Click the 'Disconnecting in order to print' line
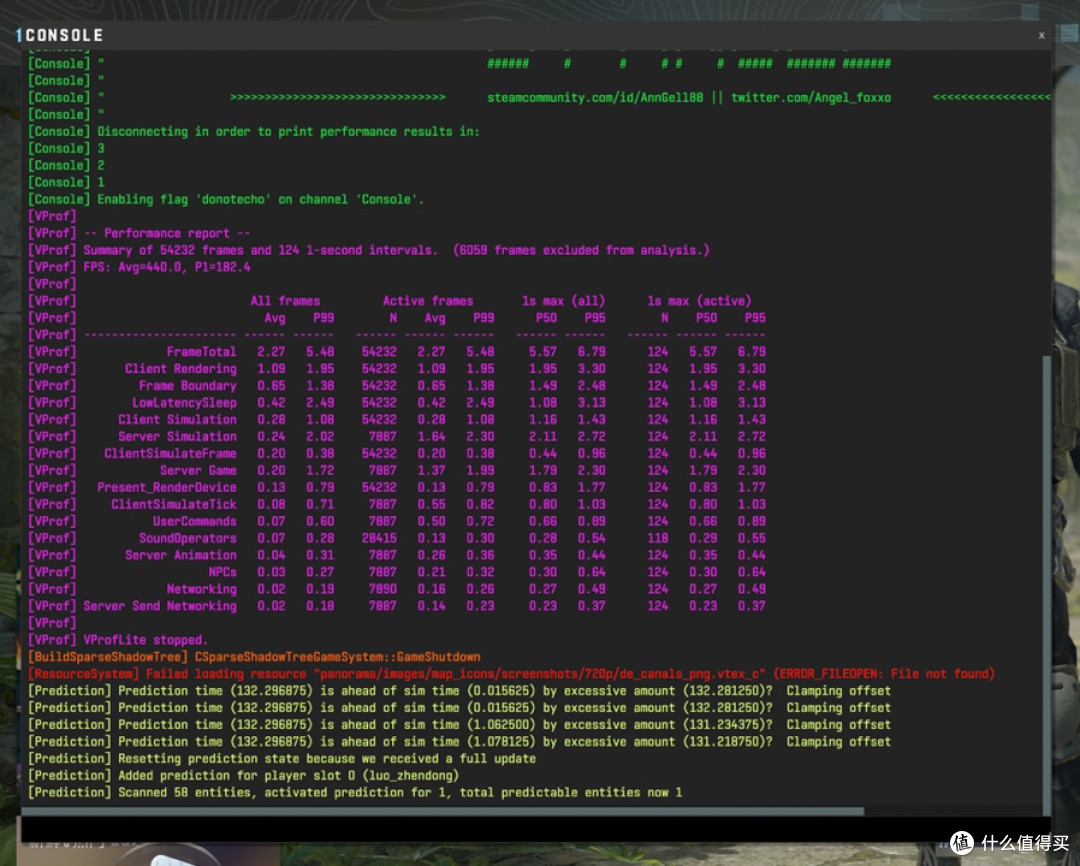Image resolution: width=1080 pixels, height=866 pixels. (x=253, y=132)
